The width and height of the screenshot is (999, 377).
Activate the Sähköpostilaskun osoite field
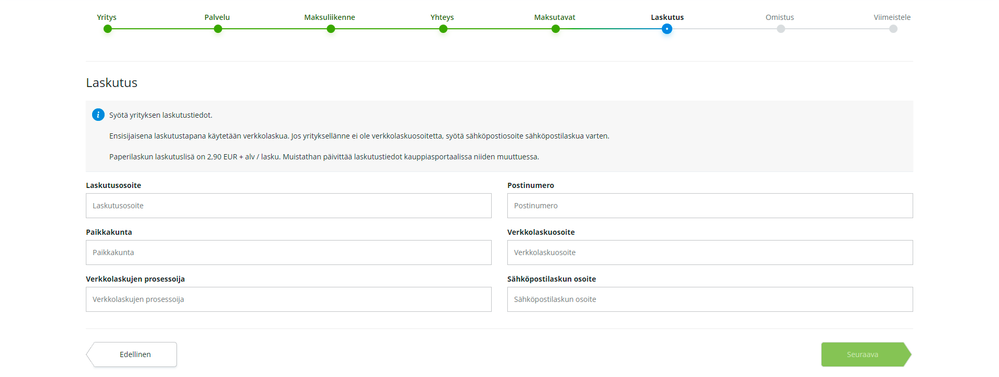click(x=710, y=299)
